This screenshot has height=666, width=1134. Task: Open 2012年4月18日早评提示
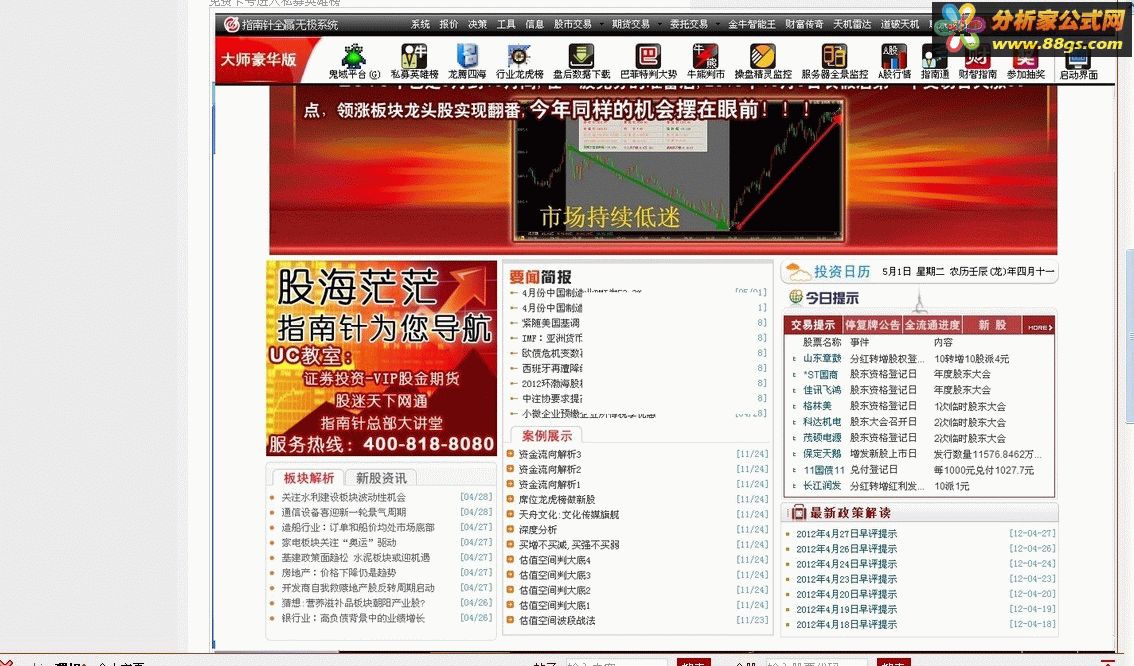tap(846, 624)
